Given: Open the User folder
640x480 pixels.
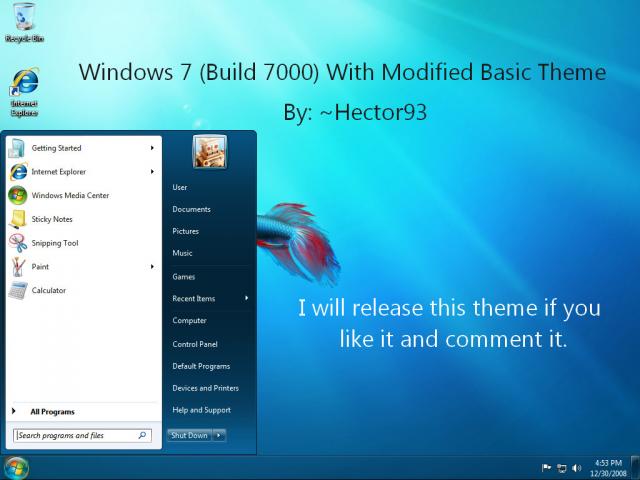Looking at the screenshot, I should point(180,187).
